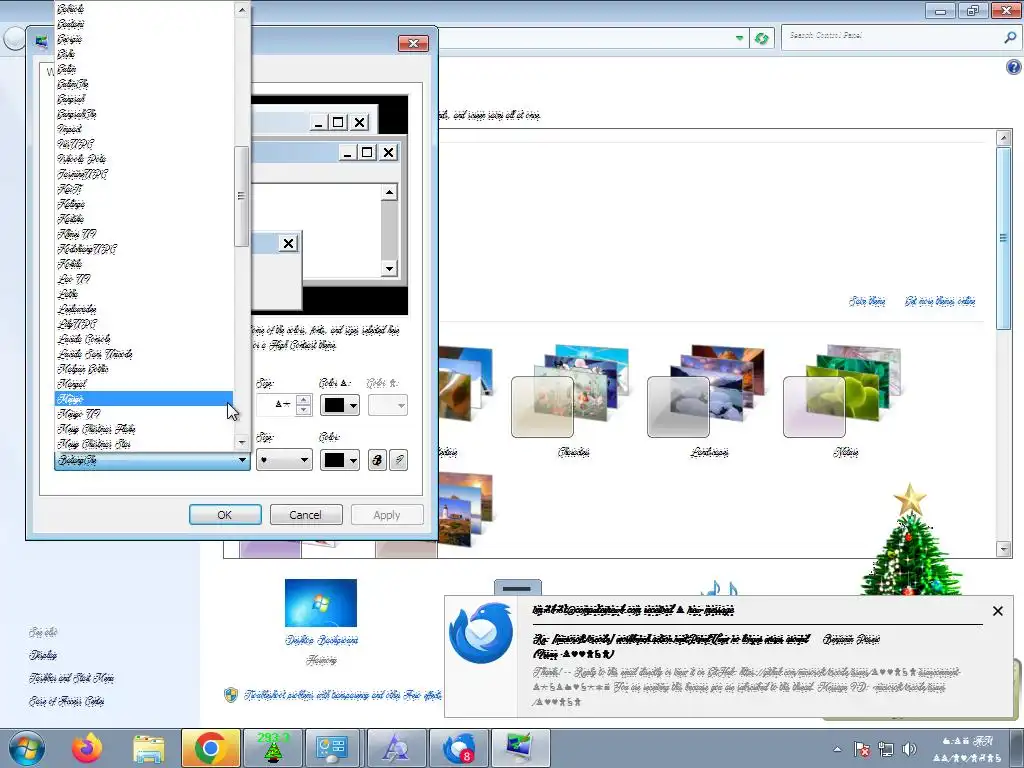This screenshot has width=1024, height=768.
Task: Select Leelawadee font entry
Action: [x=144, y=309]
